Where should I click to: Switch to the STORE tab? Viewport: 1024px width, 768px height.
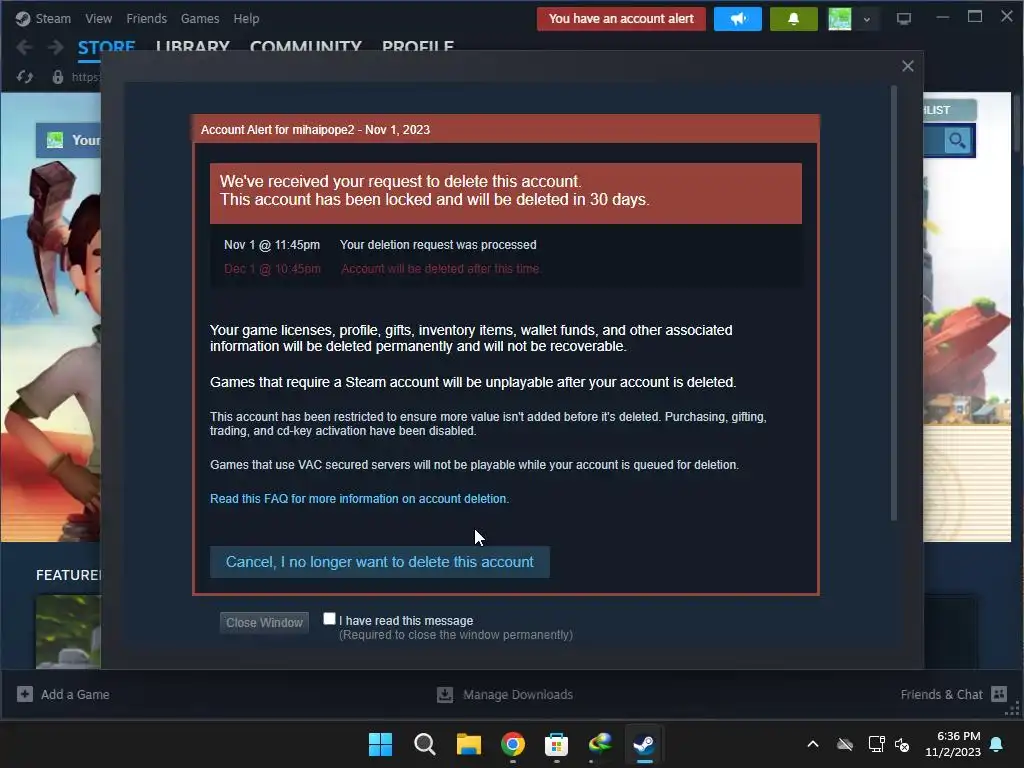click(x=106, y=47)
